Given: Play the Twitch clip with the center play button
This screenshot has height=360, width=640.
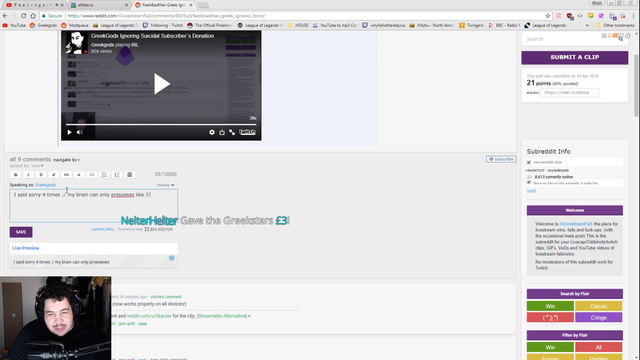Looking at the screenshot, I should 162,84.
